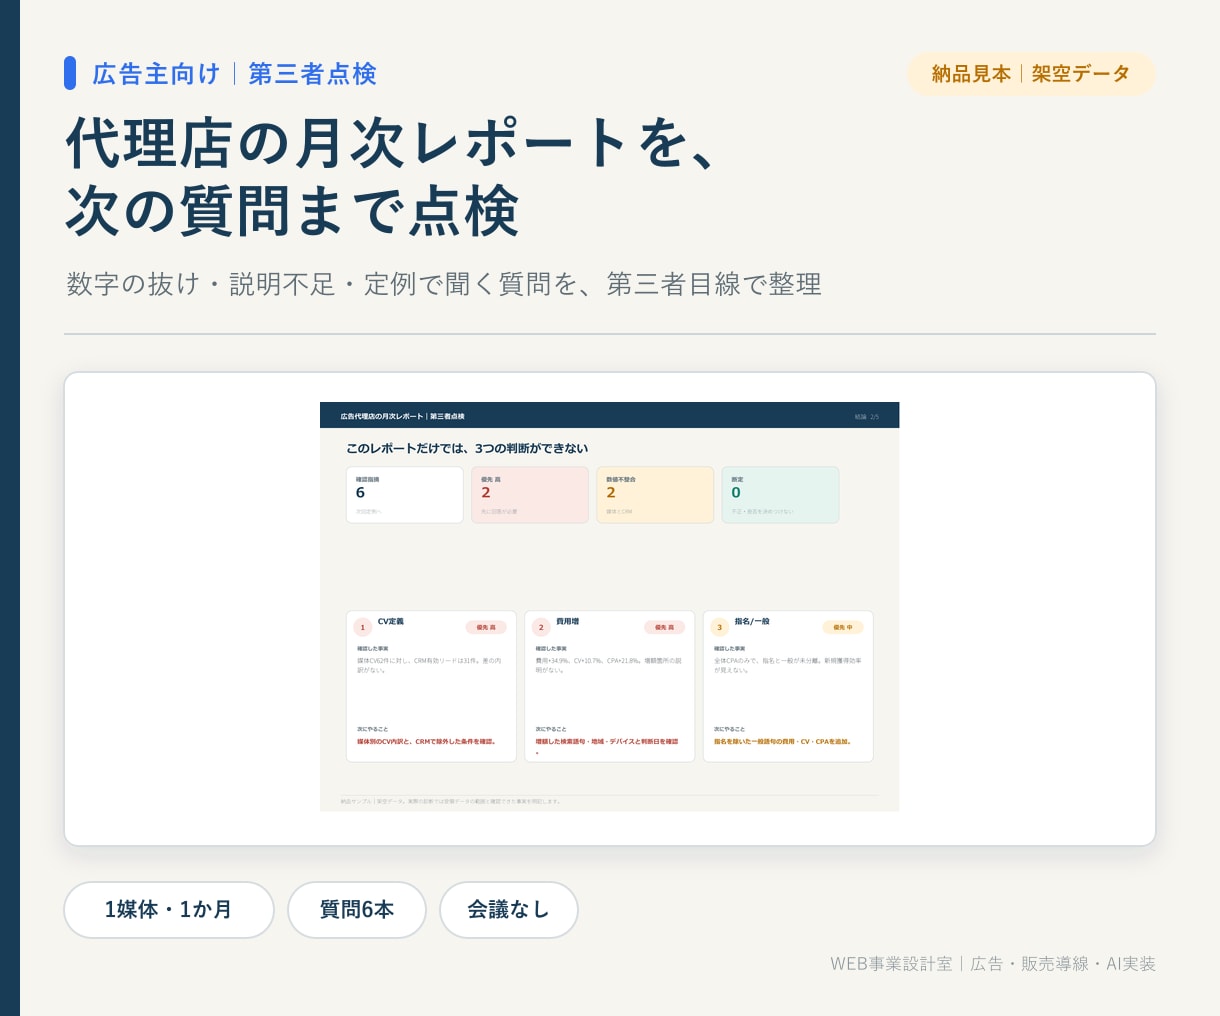Click text 媒体別のCV内訳と、CRMで除外した条件を確認。

pyautogui.click(x=427, y=742)
